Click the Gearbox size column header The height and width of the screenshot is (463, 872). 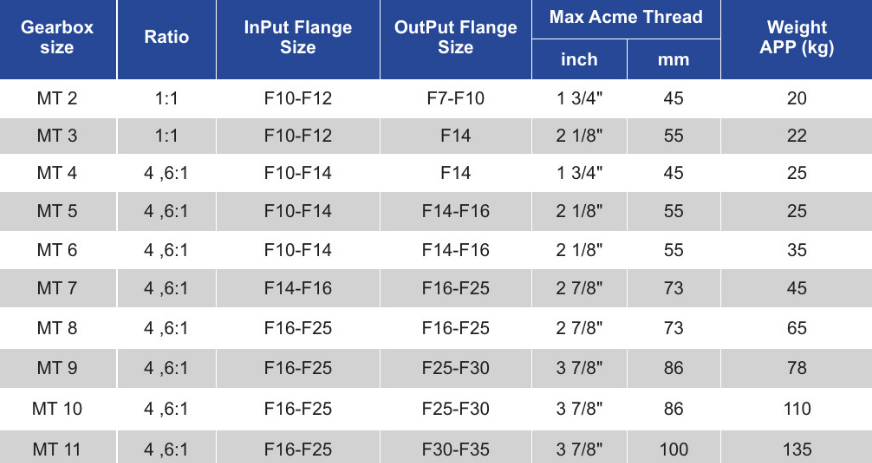pos(57,37)
